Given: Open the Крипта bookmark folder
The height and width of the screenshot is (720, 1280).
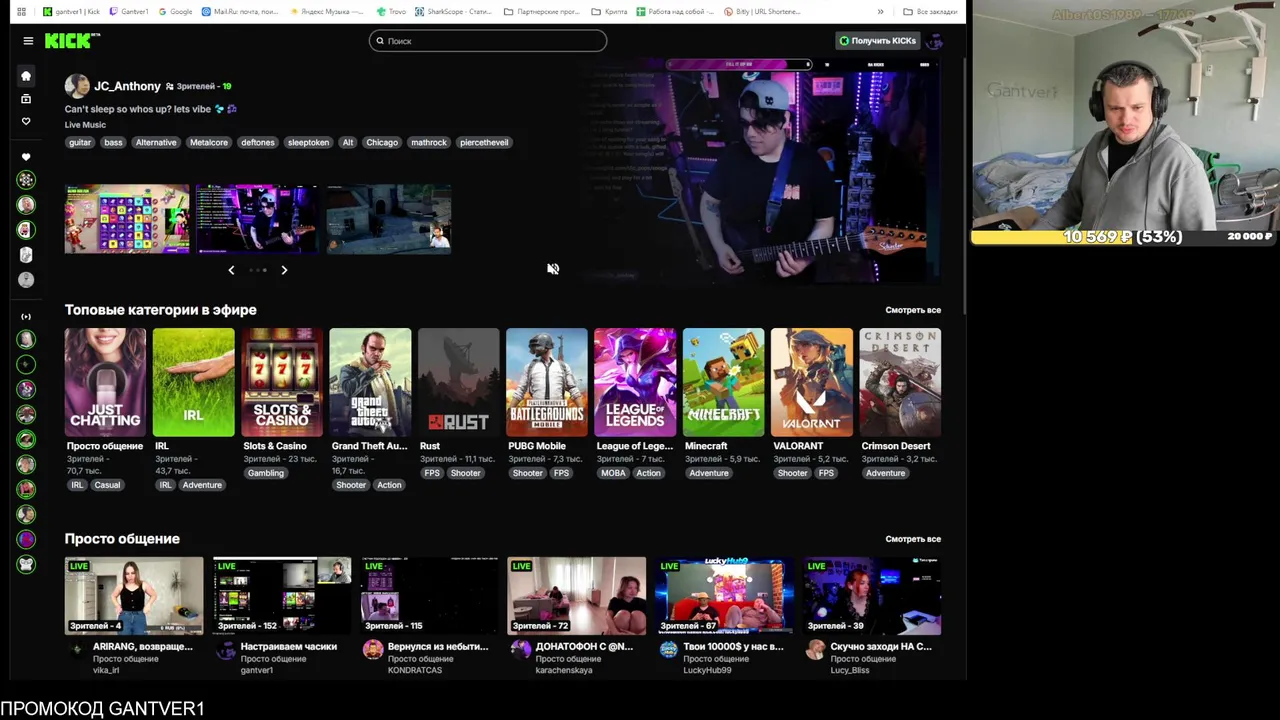Looking at the screenshot, I should pyautogui.click(x=610, y=12).
